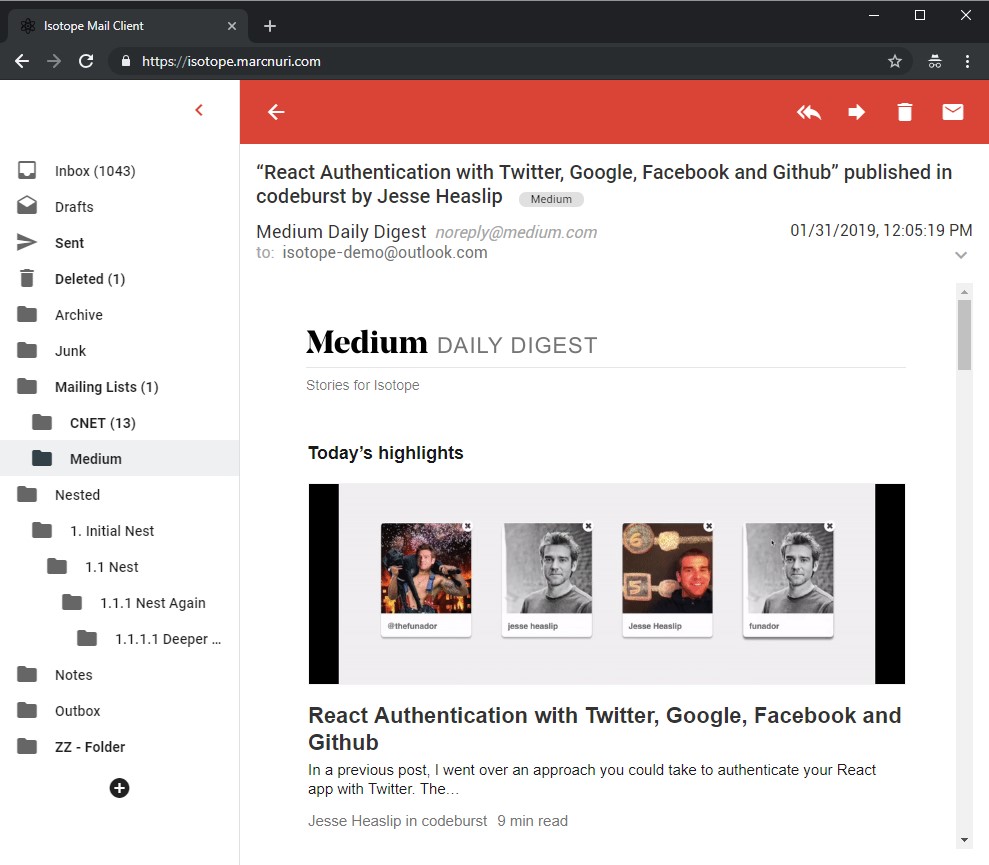
Task: Open the Archive folder icon
Action: pos(25,314)
